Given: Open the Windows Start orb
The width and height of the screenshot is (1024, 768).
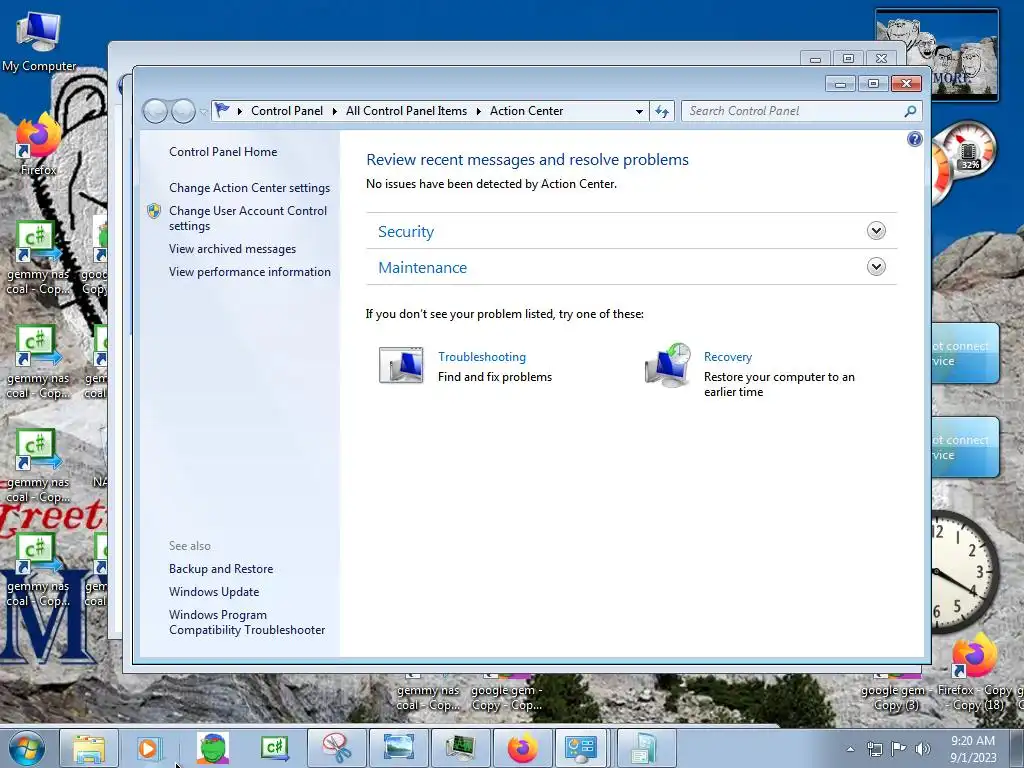Looking at the screenshot, I should pyautogui.click(x=26, y=748).
